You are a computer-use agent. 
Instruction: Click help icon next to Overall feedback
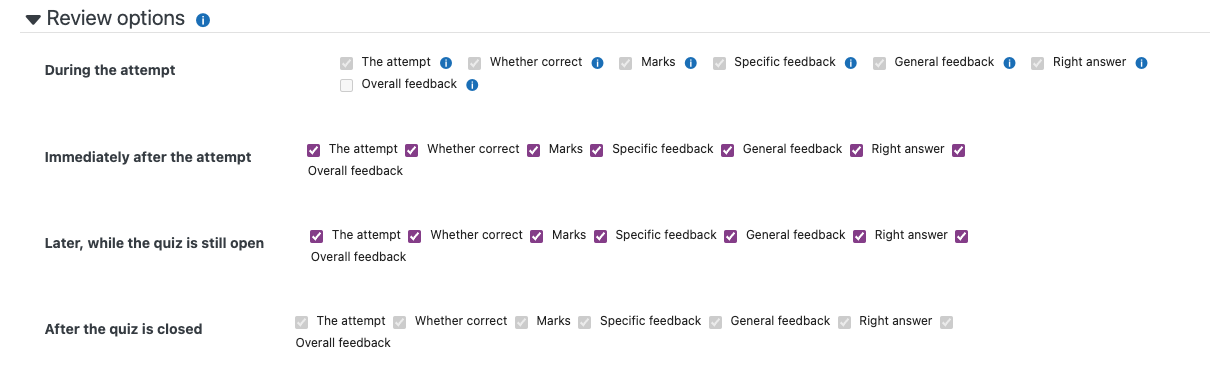pyautogui.click(x=472, y=85)
